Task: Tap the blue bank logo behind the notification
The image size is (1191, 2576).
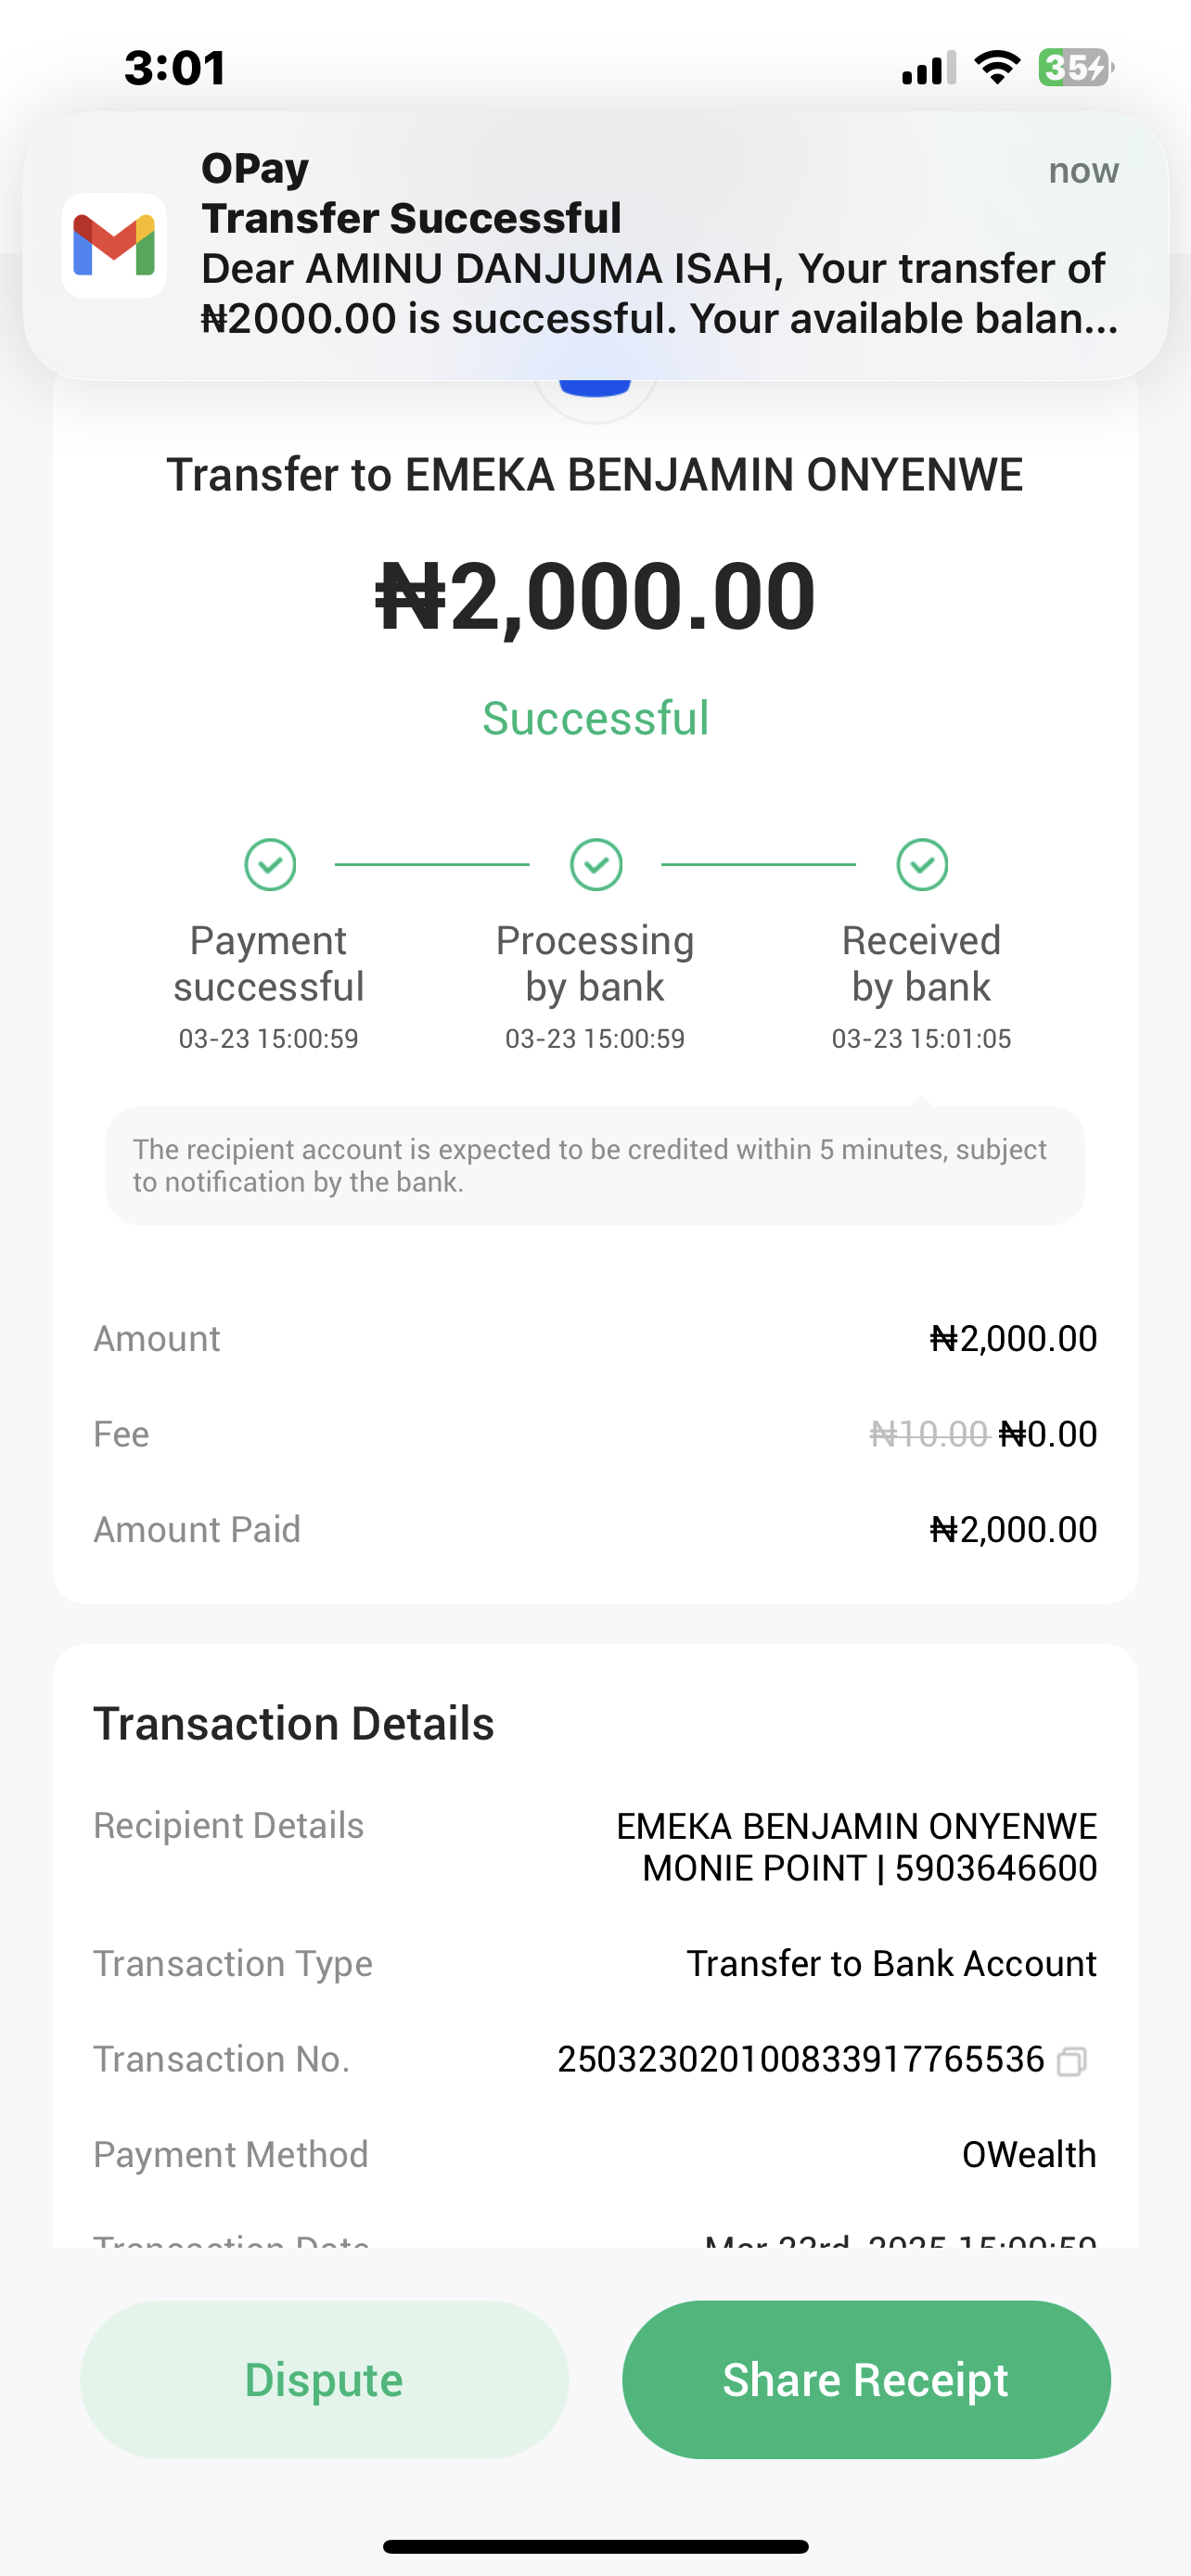Action: pyautogui.click(x=595, y=388)
